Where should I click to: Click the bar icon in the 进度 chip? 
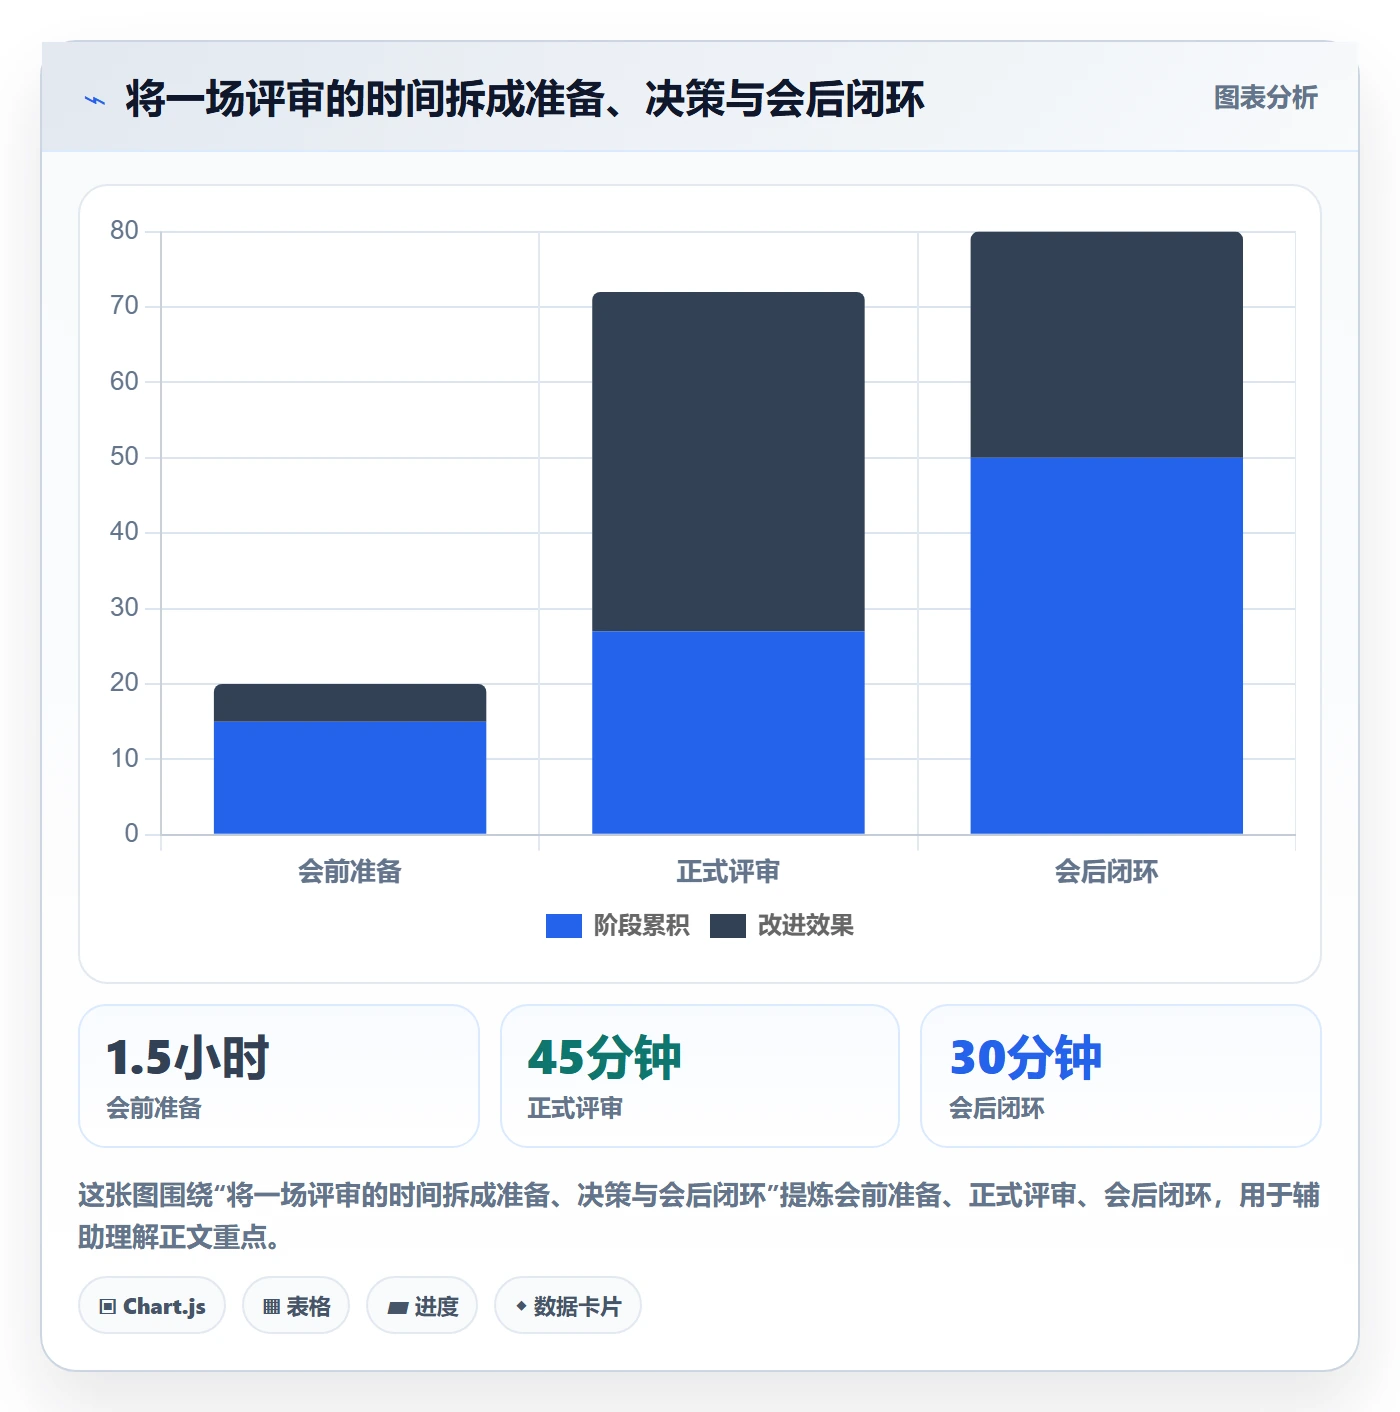pos(398,1308)
